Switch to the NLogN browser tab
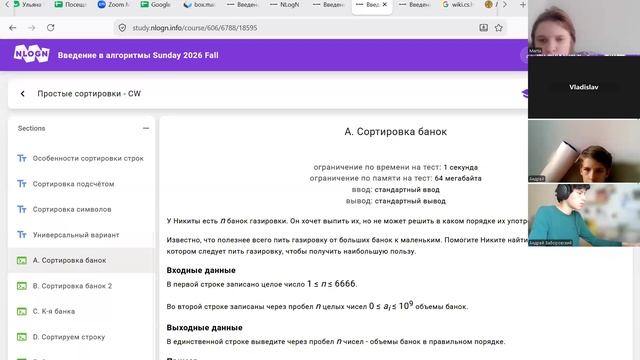 [x=285, y=5]
